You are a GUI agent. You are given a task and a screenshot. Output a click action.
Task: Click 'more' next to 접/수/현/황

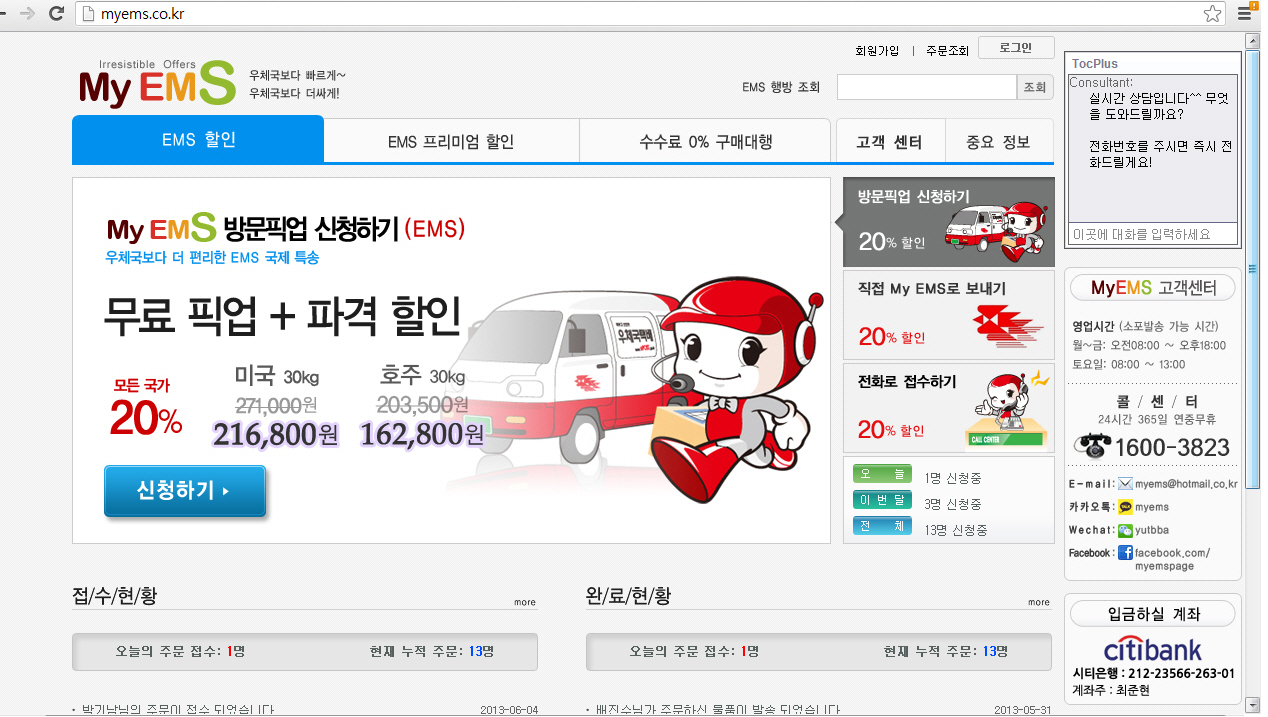(x=525, y=602)
